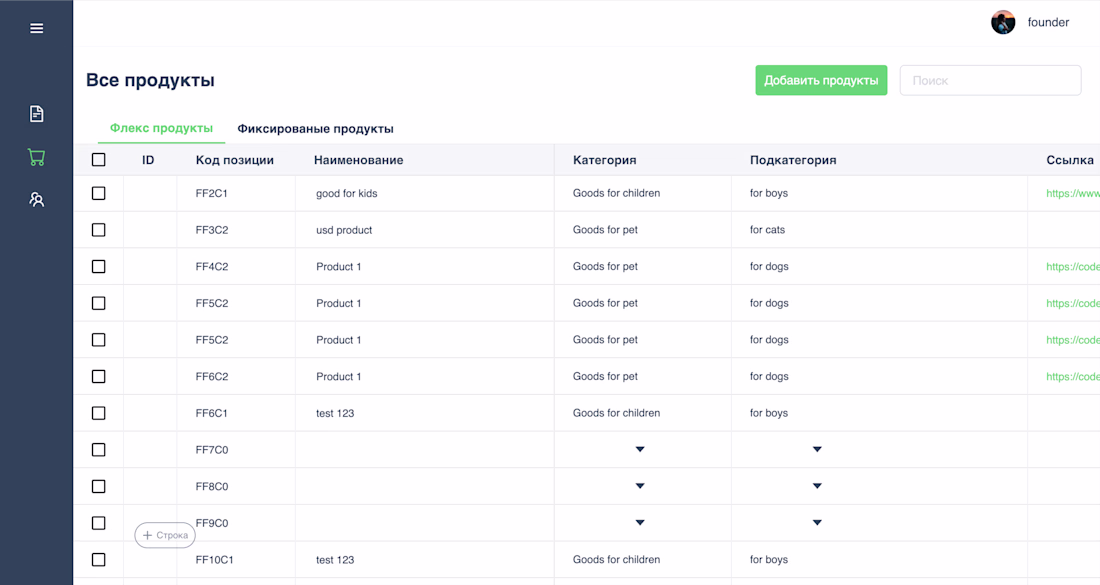Open Подкатегория dropdown in FF8C0 row
This screenshot has width=1100, height=585.
(817, 486)
